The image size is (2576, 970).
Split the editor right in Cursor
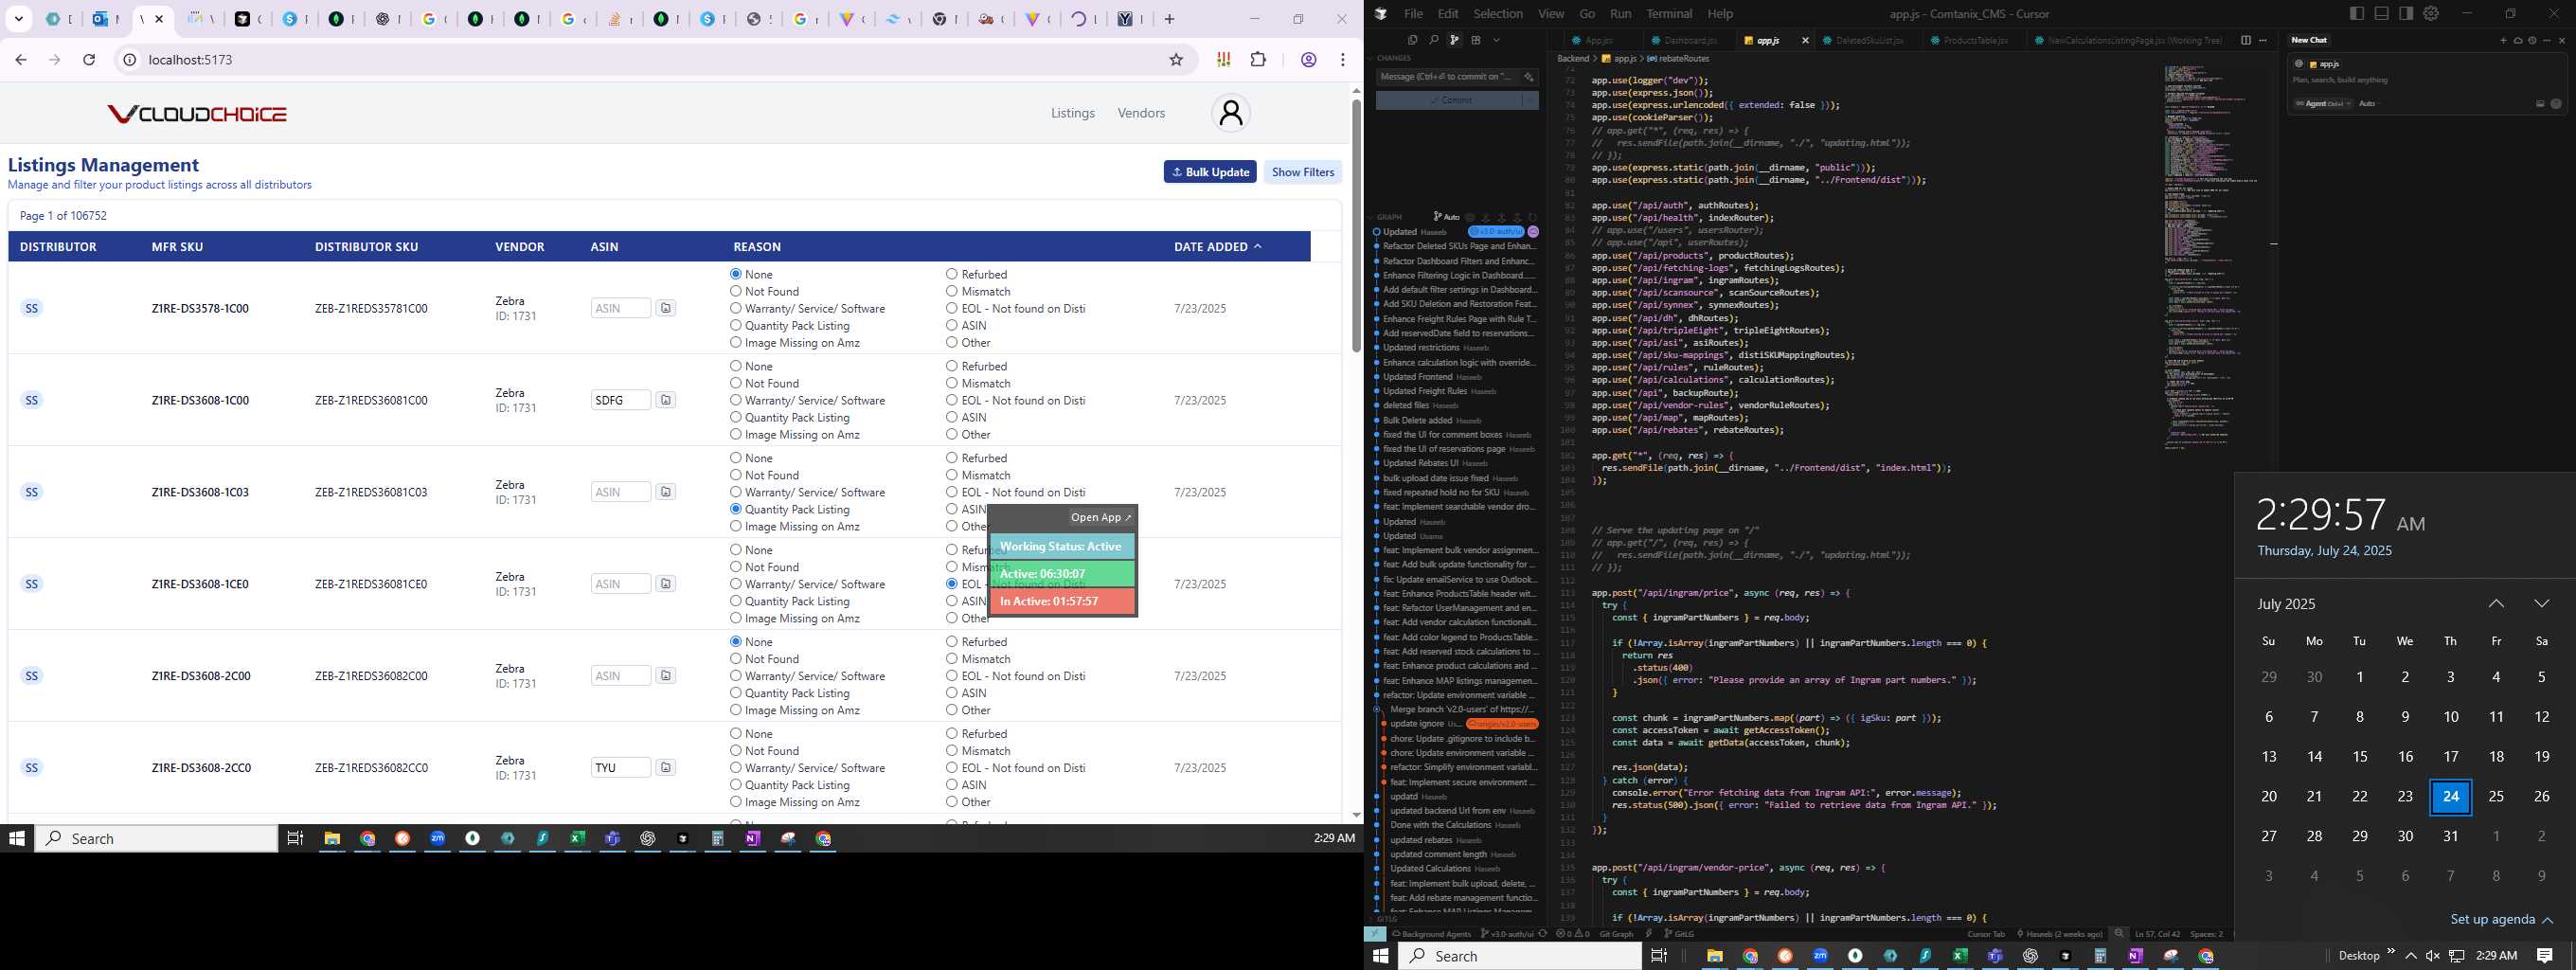2246,40
